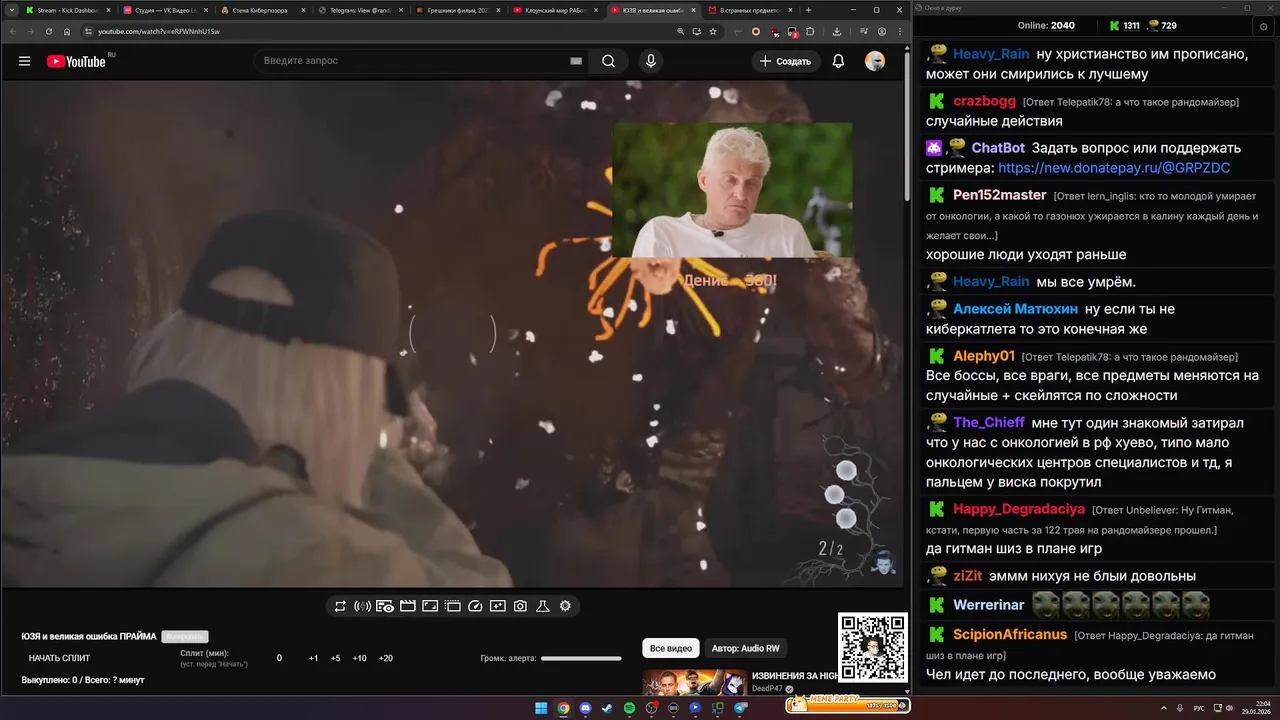The image size is (1280, 720).
Task: Open the tab search dropdown arrow
Action: pyautogui.click(x=10, y=10)
